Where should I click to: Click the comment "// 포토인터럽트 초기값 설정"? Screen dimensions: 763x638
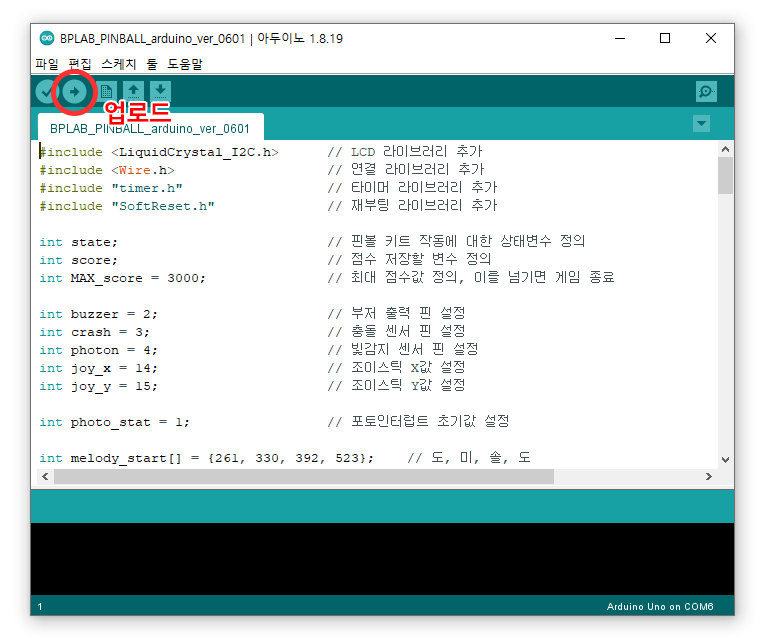[418, 422]
